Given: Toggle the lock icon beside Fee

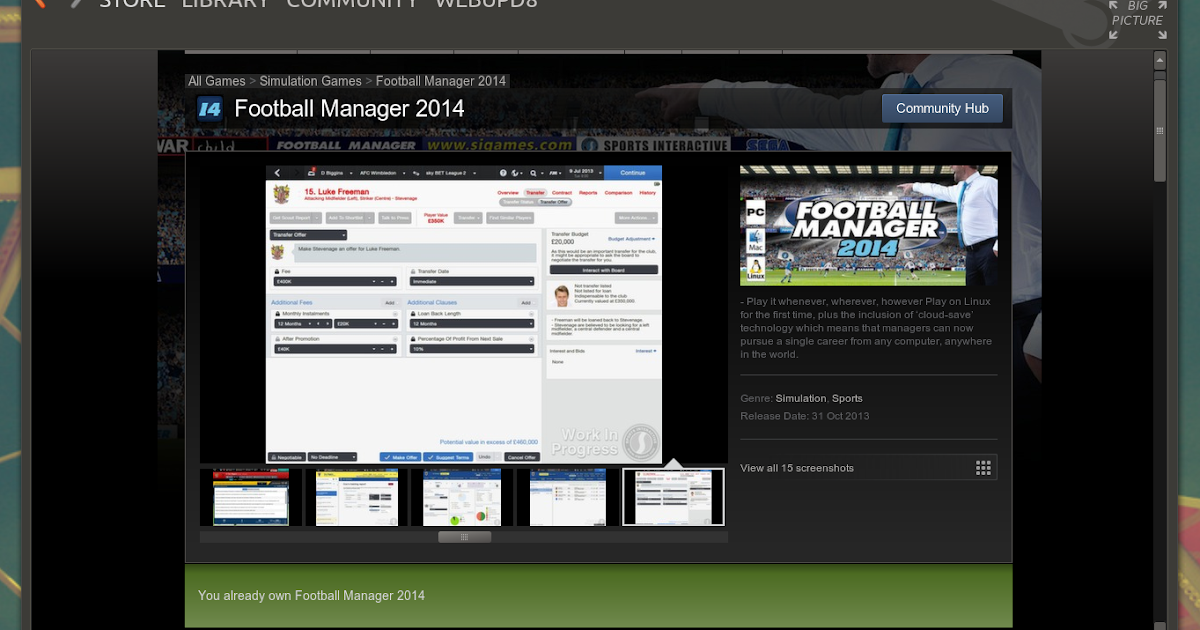Looking at the screenshot, I should tap(276, 271).
